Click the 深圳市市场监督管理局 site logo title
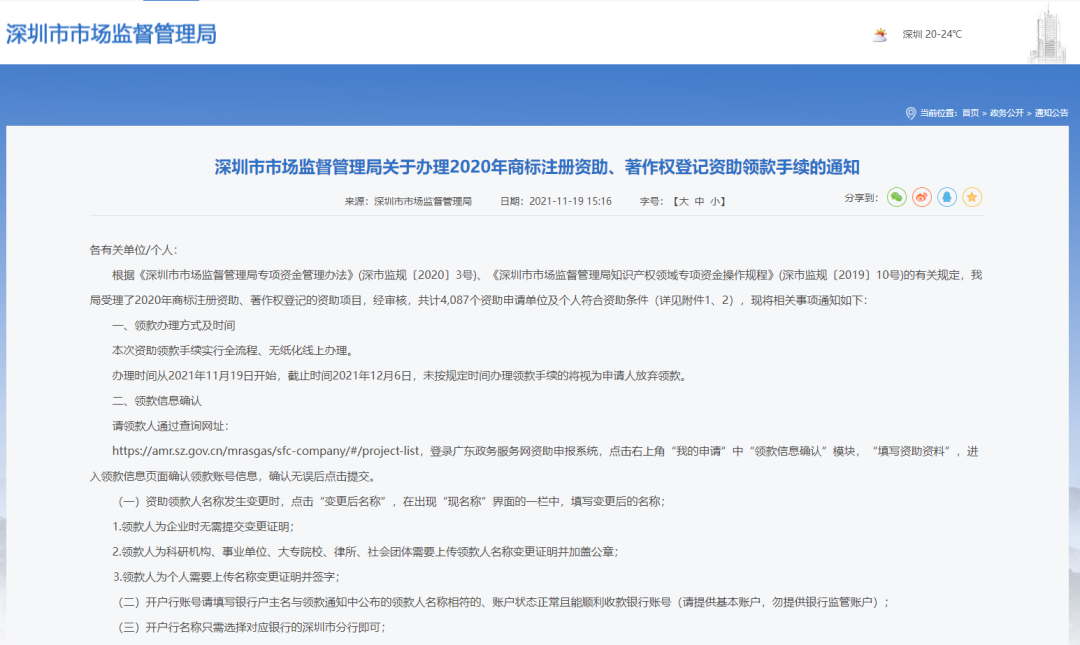The width and height of the screenshot is (1080, 645). pos(111,34)
